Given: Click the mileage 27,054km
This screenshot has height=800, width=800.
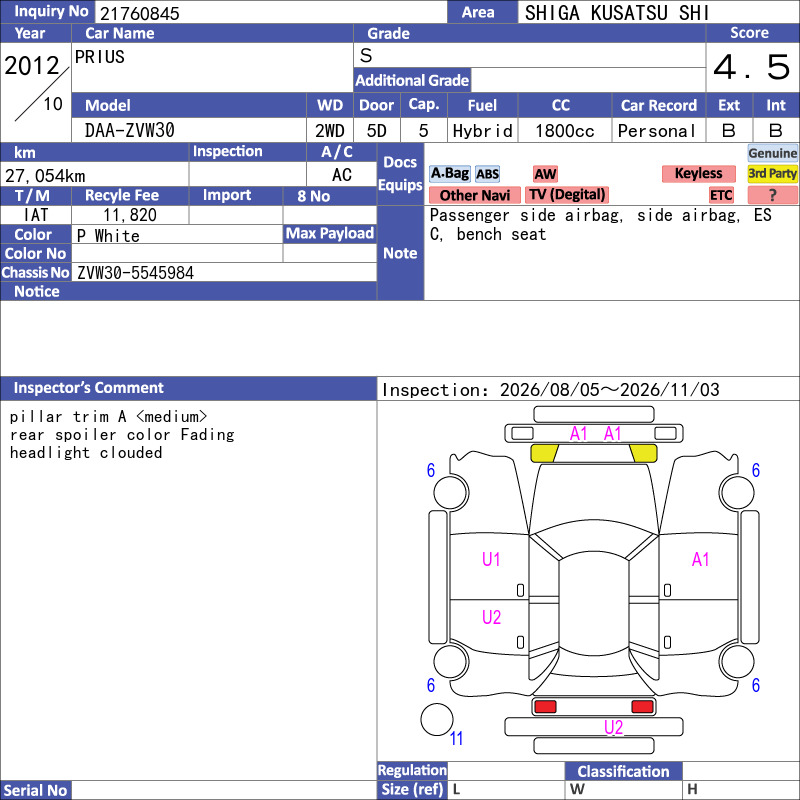Looking at the screenshot, I should [45, 176].
